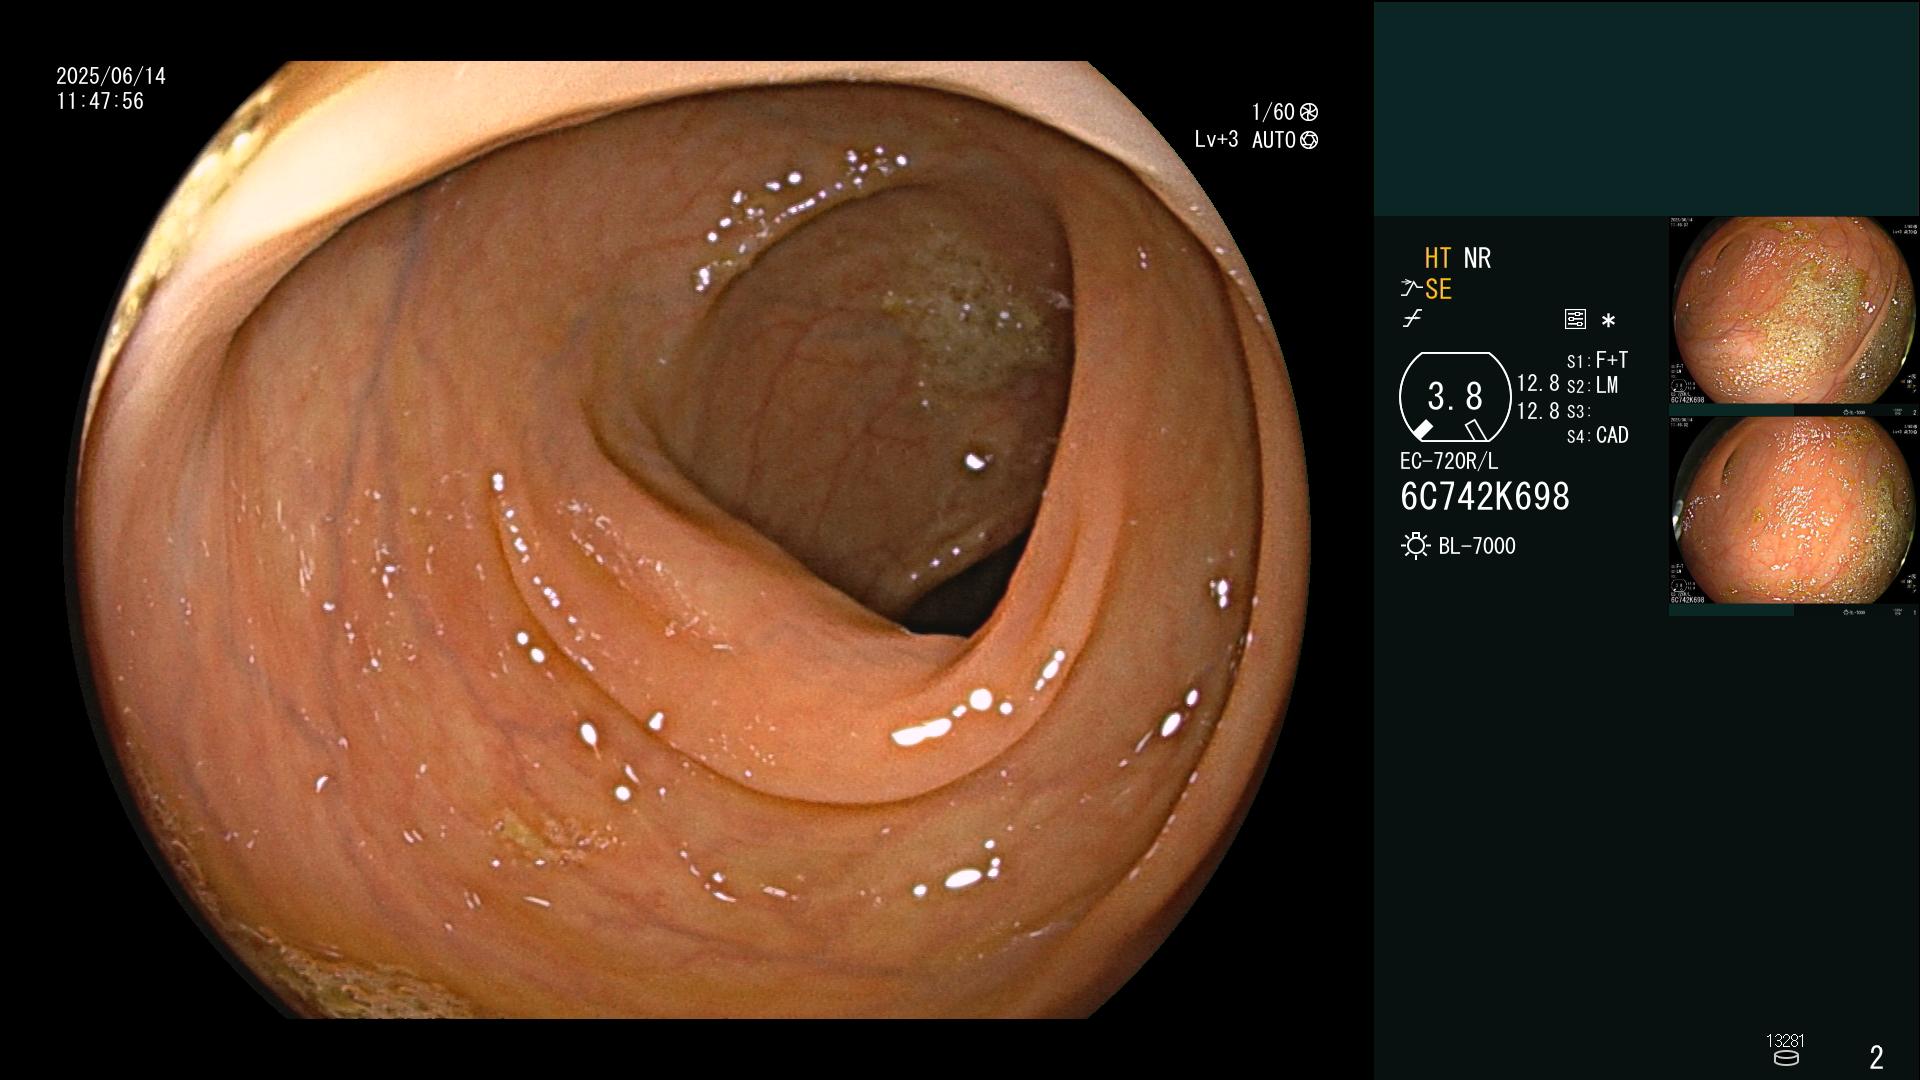Click the Lv+3 brightness level
The width and height of the screenshot is (1920, 1080).
pyautogui.click(x=1216, y=140)
